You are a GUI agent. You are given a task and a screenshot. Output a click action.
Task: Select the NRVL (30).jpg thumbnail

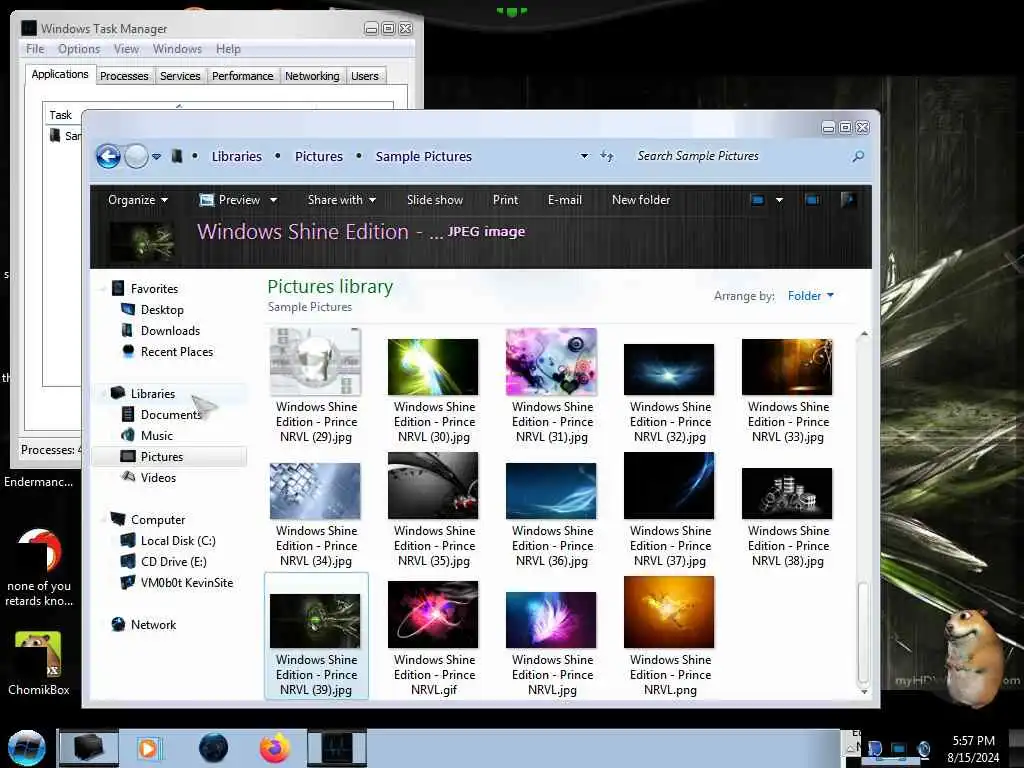tap(433, 366)
